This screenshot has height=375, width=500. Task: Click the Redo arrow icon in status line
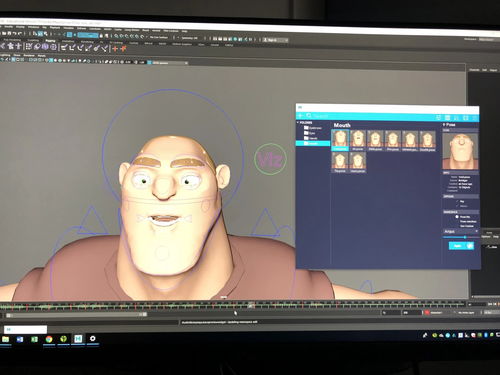[x=20, y=33]
